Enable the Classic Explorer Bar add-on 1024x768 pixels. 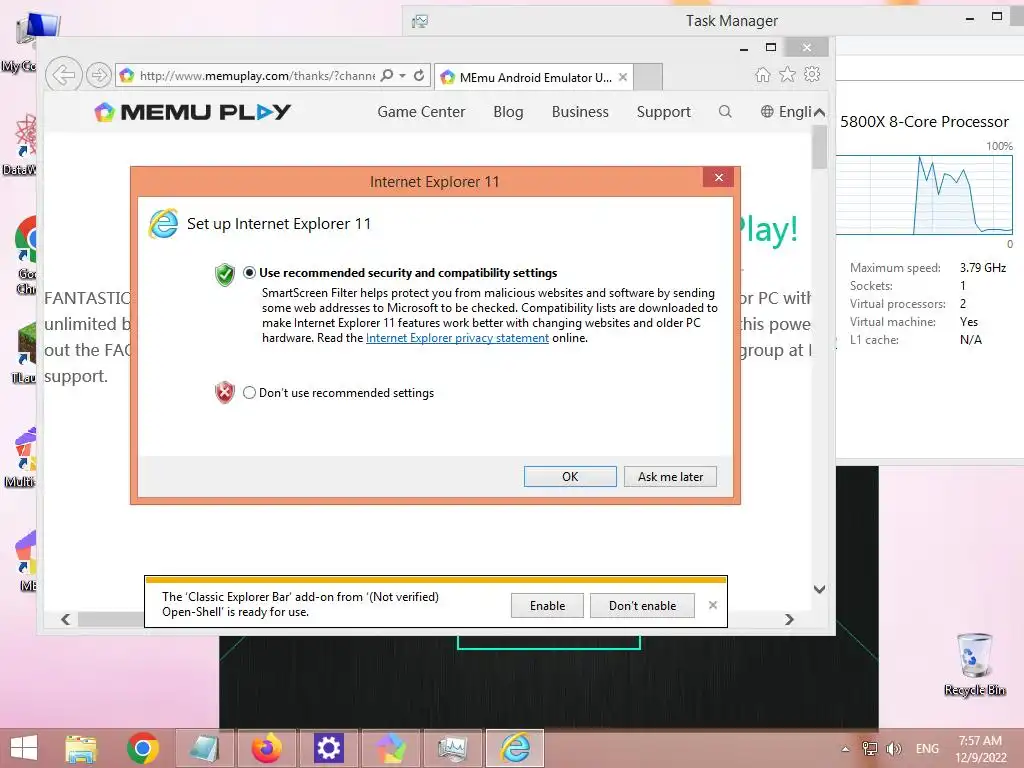[x=547, y=605]
